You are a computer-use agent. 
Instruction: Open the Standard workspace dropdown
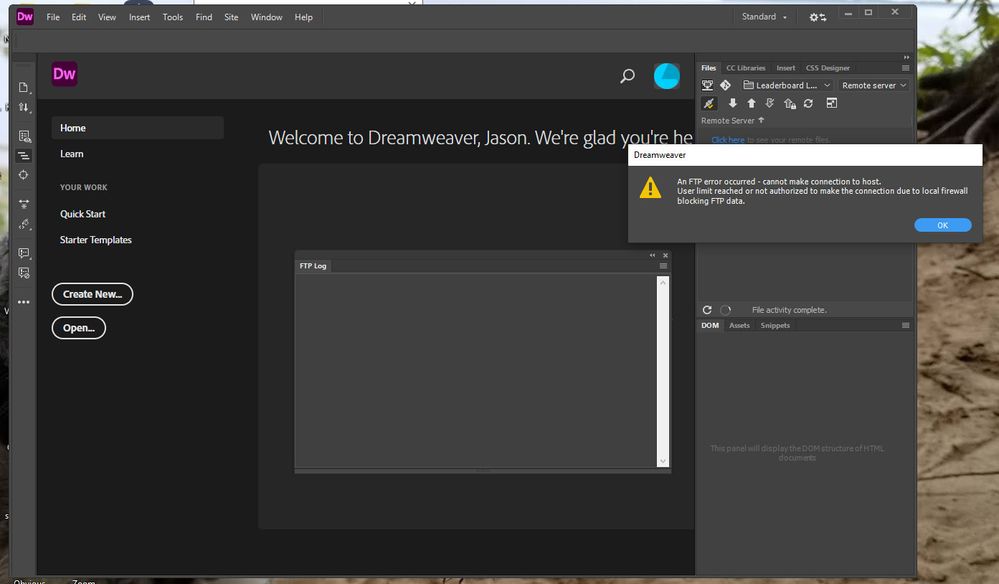[764, 17]
